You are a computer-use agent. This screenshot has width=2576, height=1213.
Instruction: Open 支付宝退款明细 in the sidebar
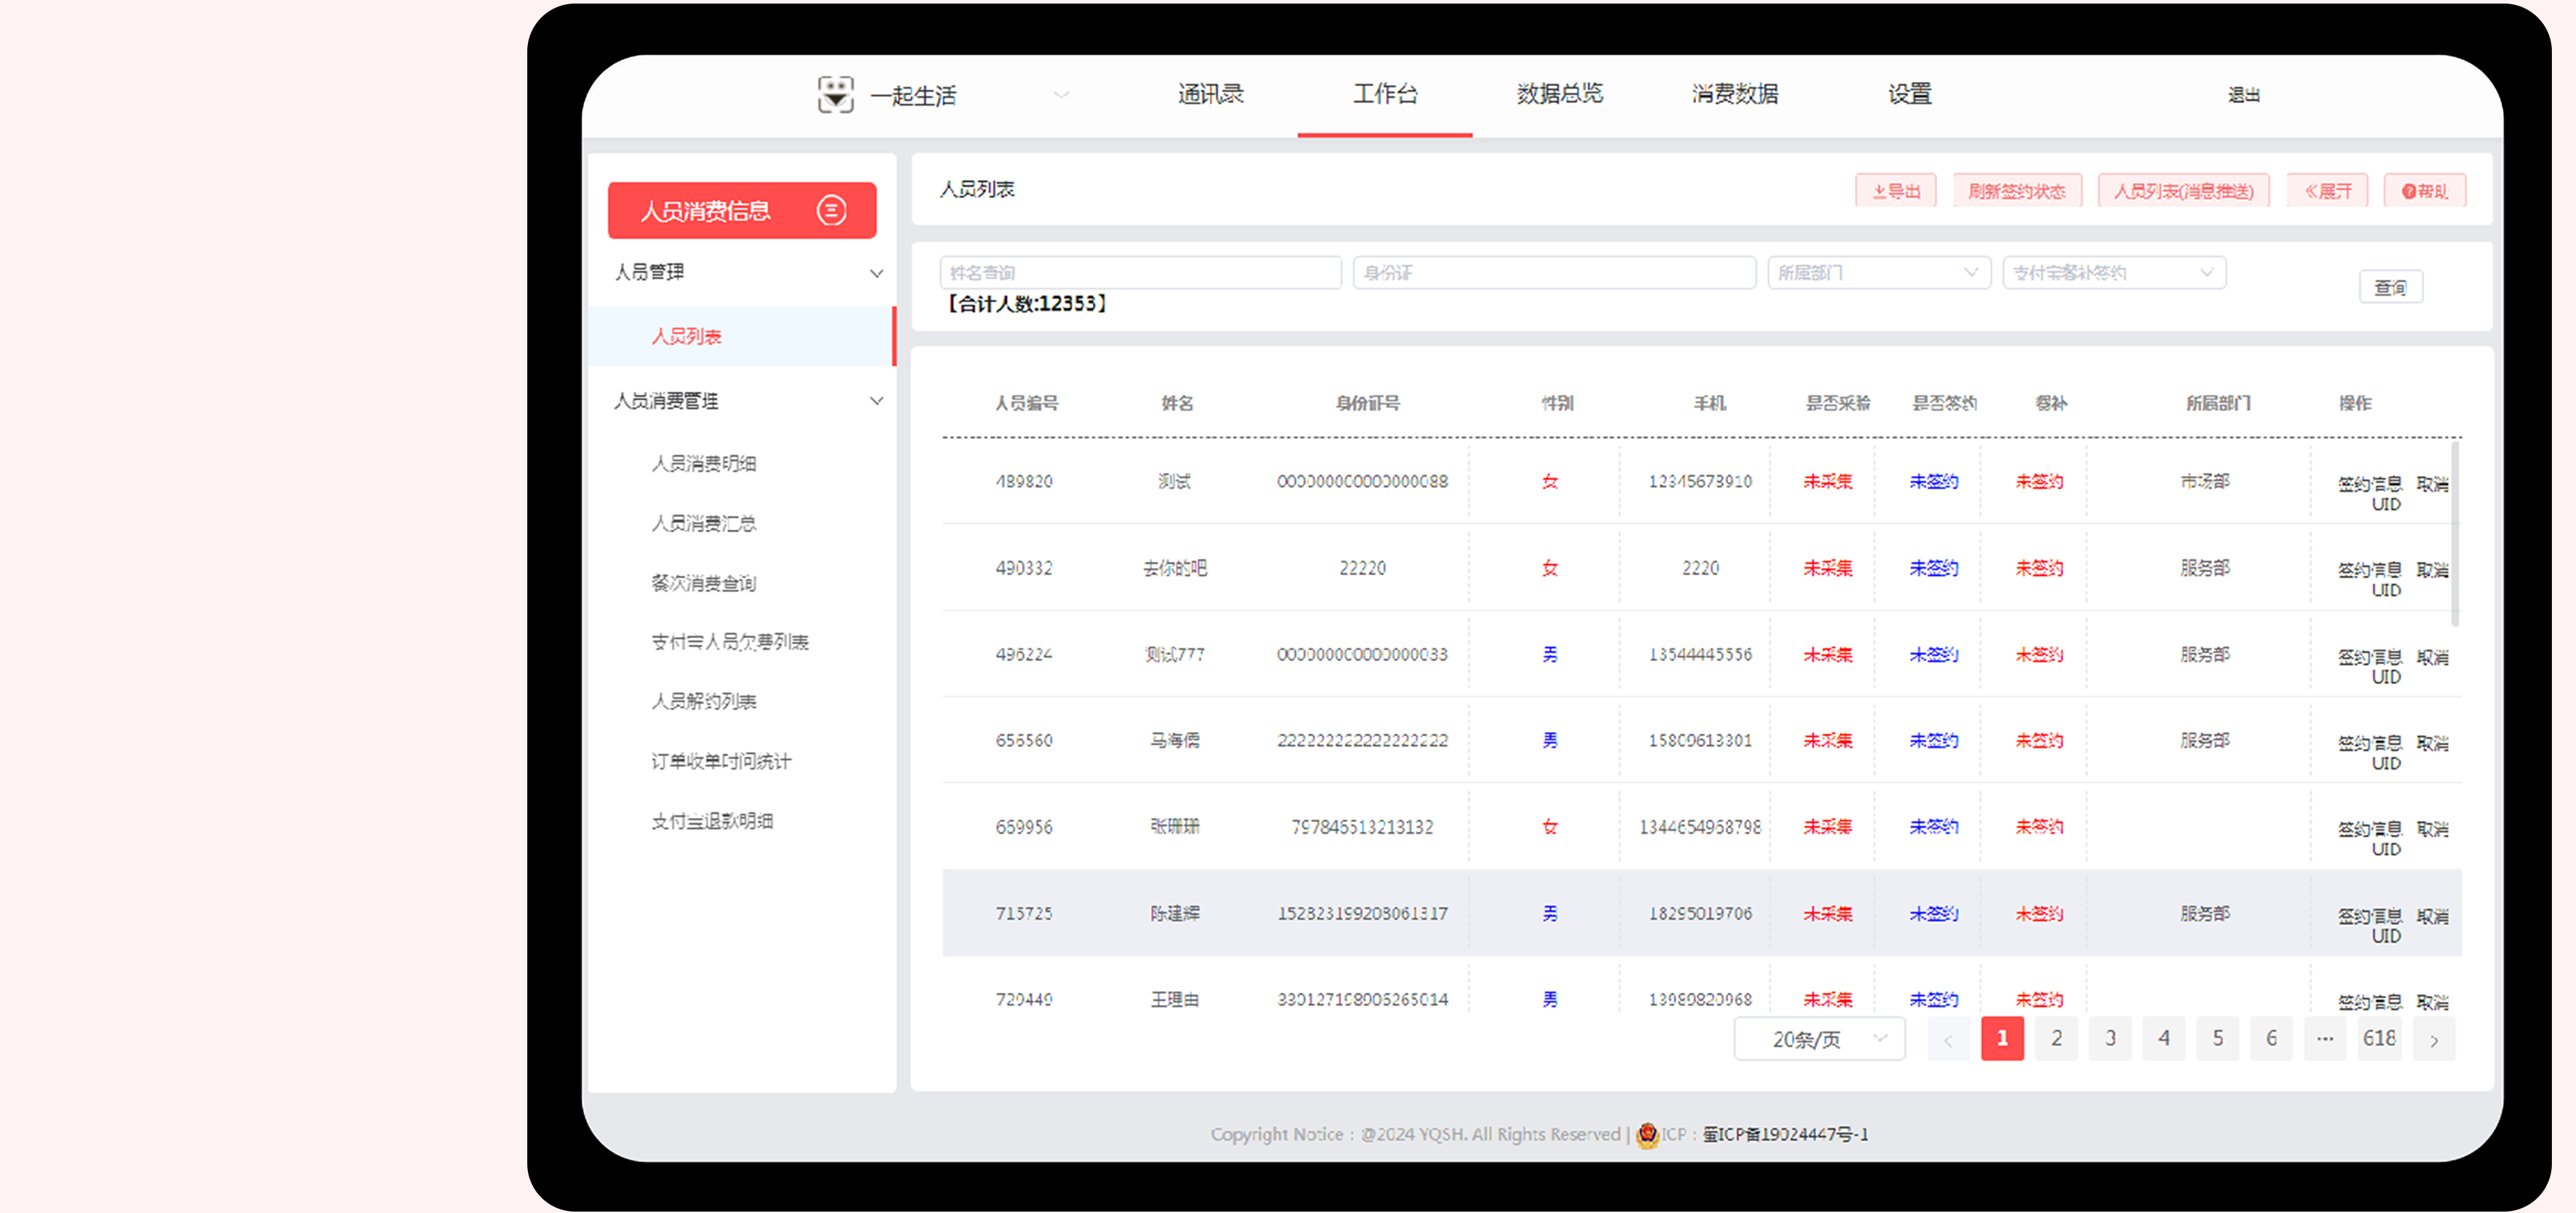[x=712, y=821]
